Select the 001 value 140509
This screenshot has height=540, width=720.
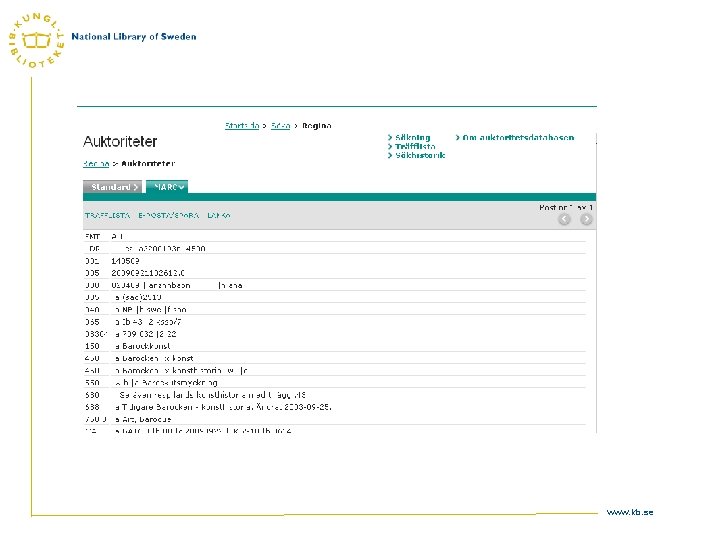tap(125, 261)
